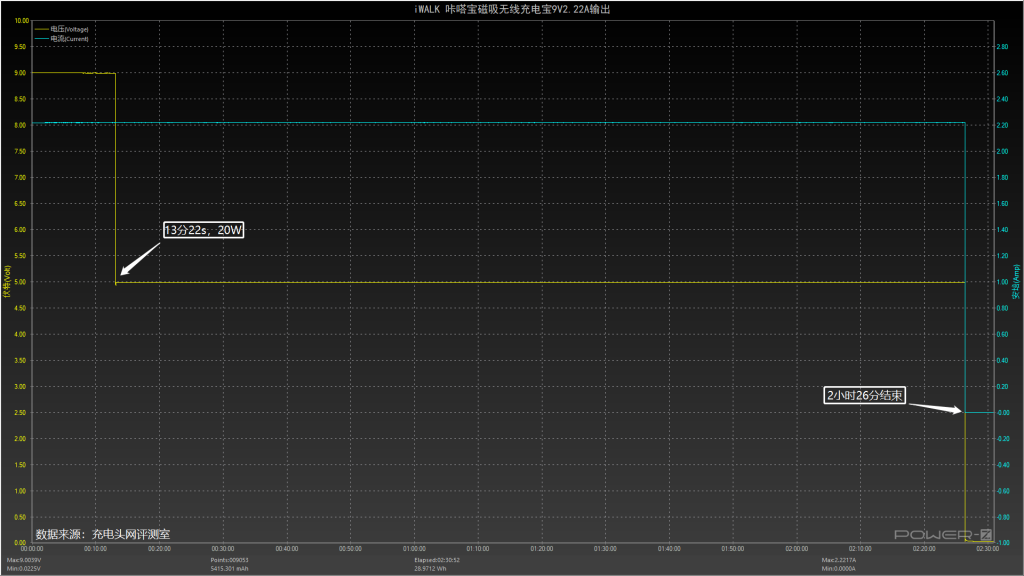Click the 0.60 current axis label
Image resolution: width=1024 pixels, height=576 pixels.
coord(1002,334)
